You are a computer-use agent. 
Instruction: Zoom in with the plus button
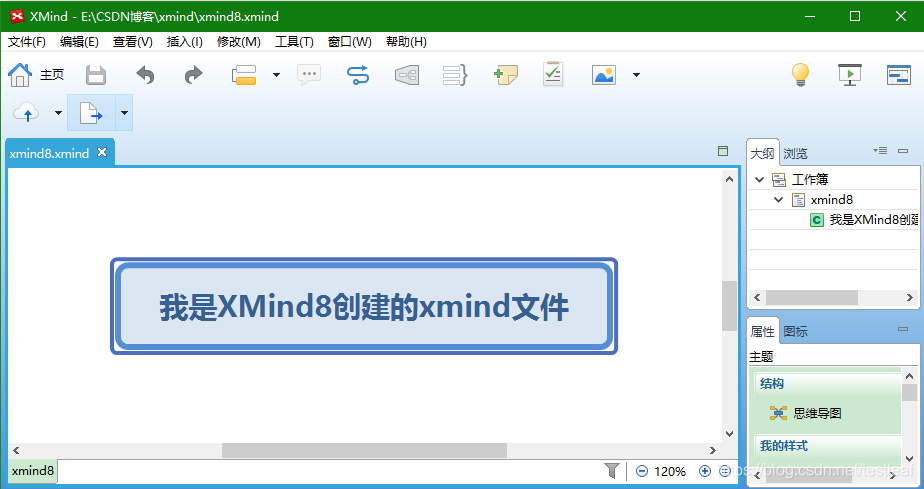[x=704, y=471]
